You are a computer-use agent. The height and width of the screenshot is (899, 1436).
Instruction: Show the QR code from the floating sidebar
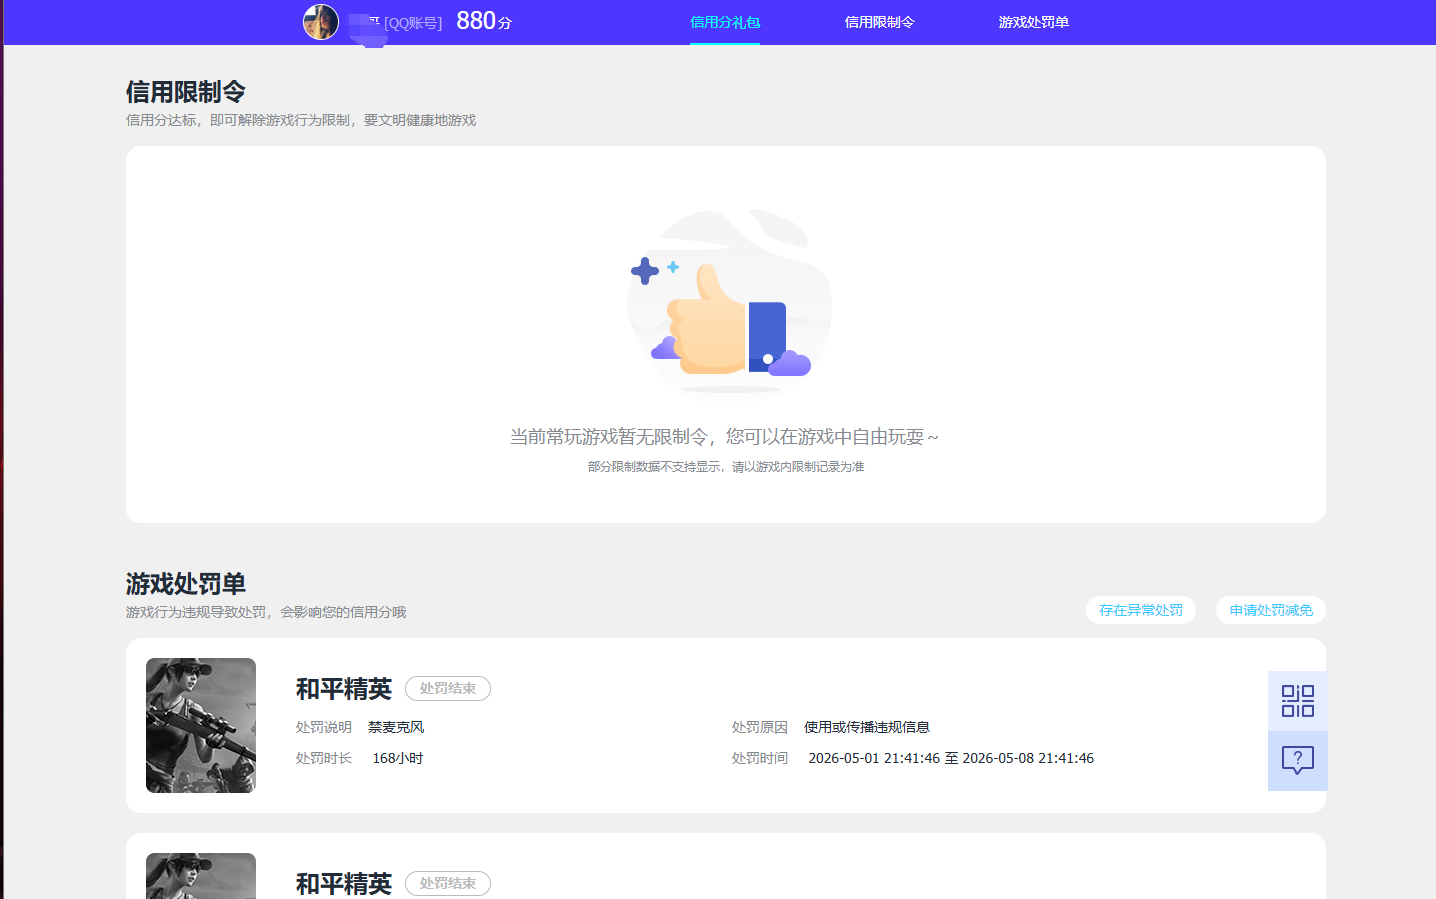pyautogui.click(x=1298, y=701)
